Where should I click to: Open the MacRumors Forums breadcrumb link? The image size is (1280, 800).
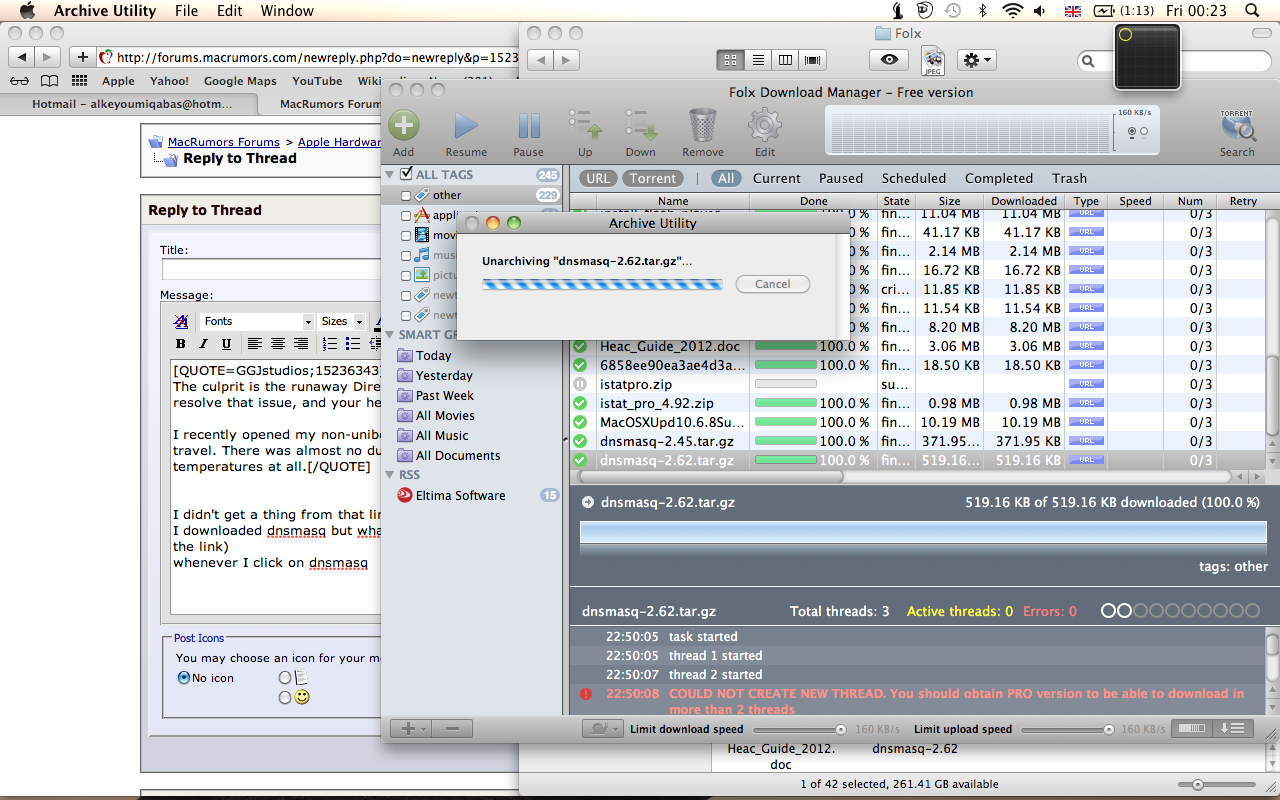click(x=224, y=142)
